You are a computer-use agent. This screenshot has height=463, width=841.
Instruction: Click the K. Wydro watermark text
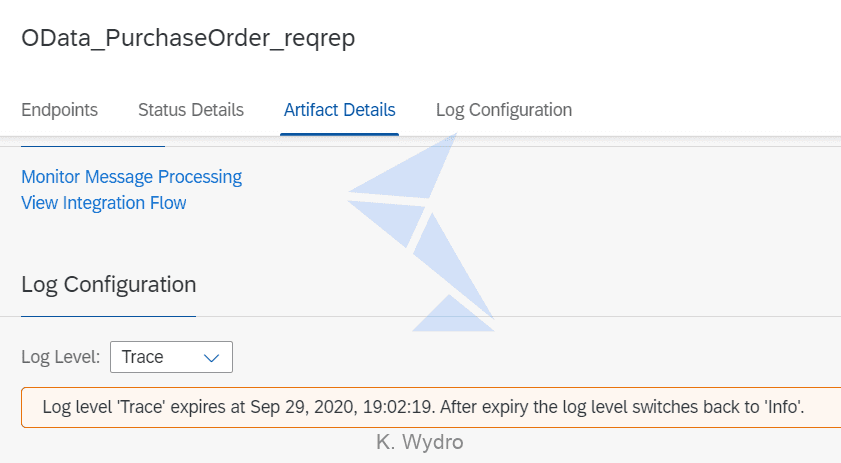tap(420, 442)
